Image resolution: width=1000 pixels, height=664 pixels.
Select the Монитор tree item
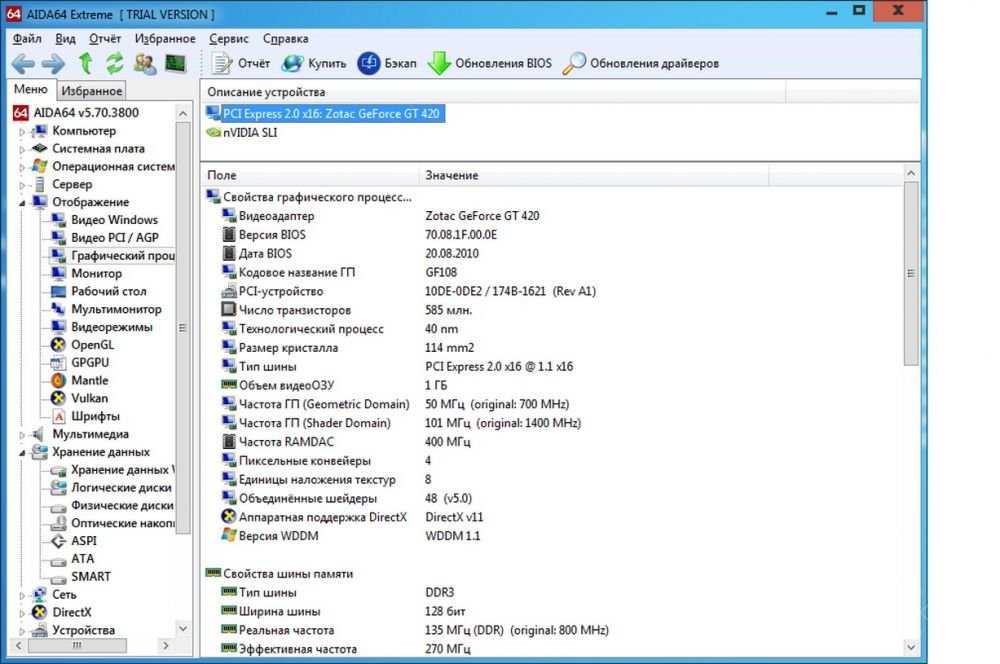[x=87, y=273]
